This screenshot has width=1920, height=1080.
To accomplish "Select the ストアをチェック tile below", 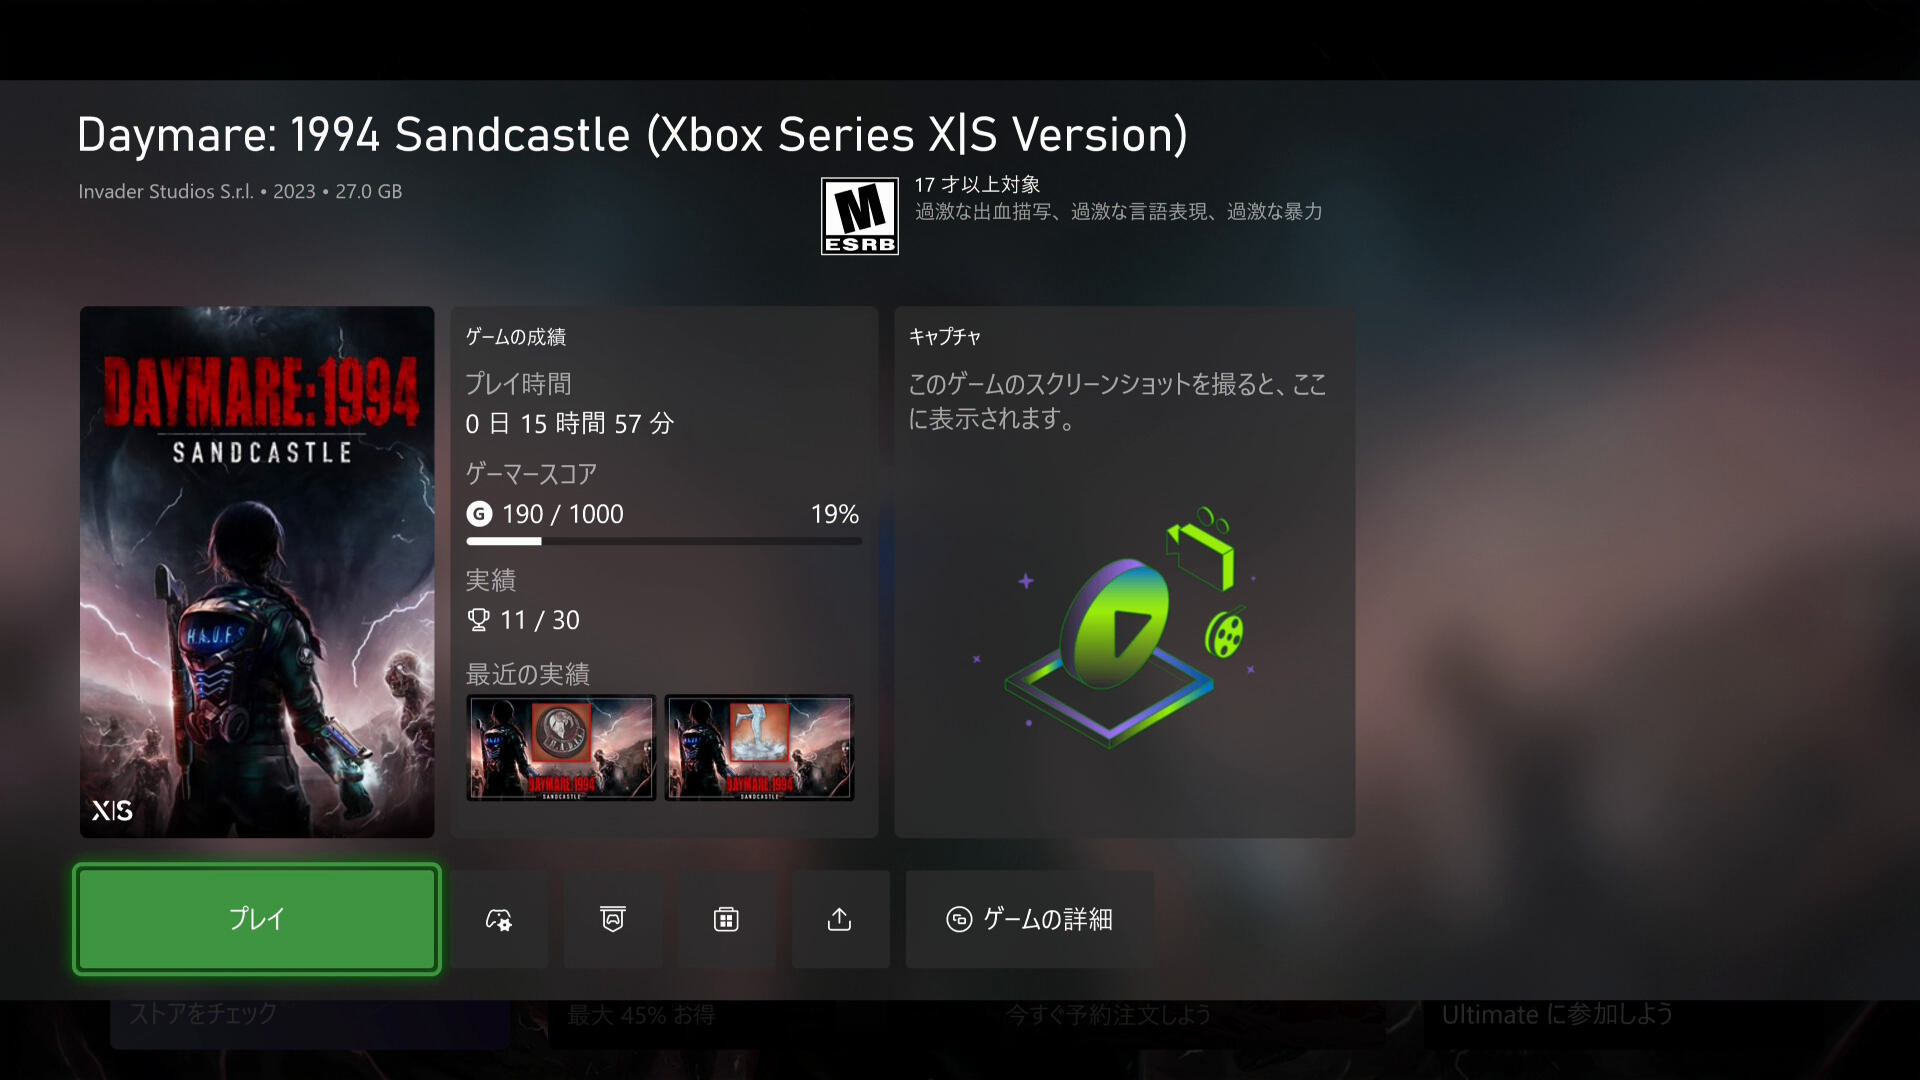I will click(x=310, y=1024).
